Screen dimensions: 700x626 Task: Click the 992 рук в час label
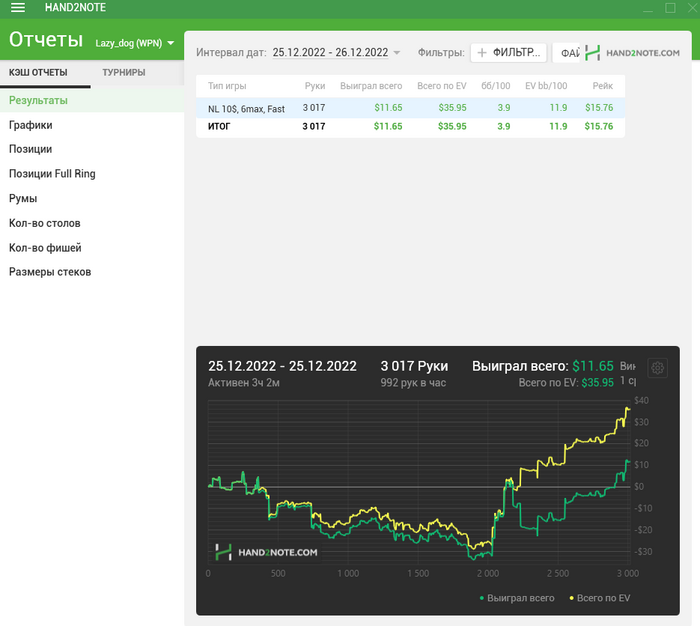(413, 383)
